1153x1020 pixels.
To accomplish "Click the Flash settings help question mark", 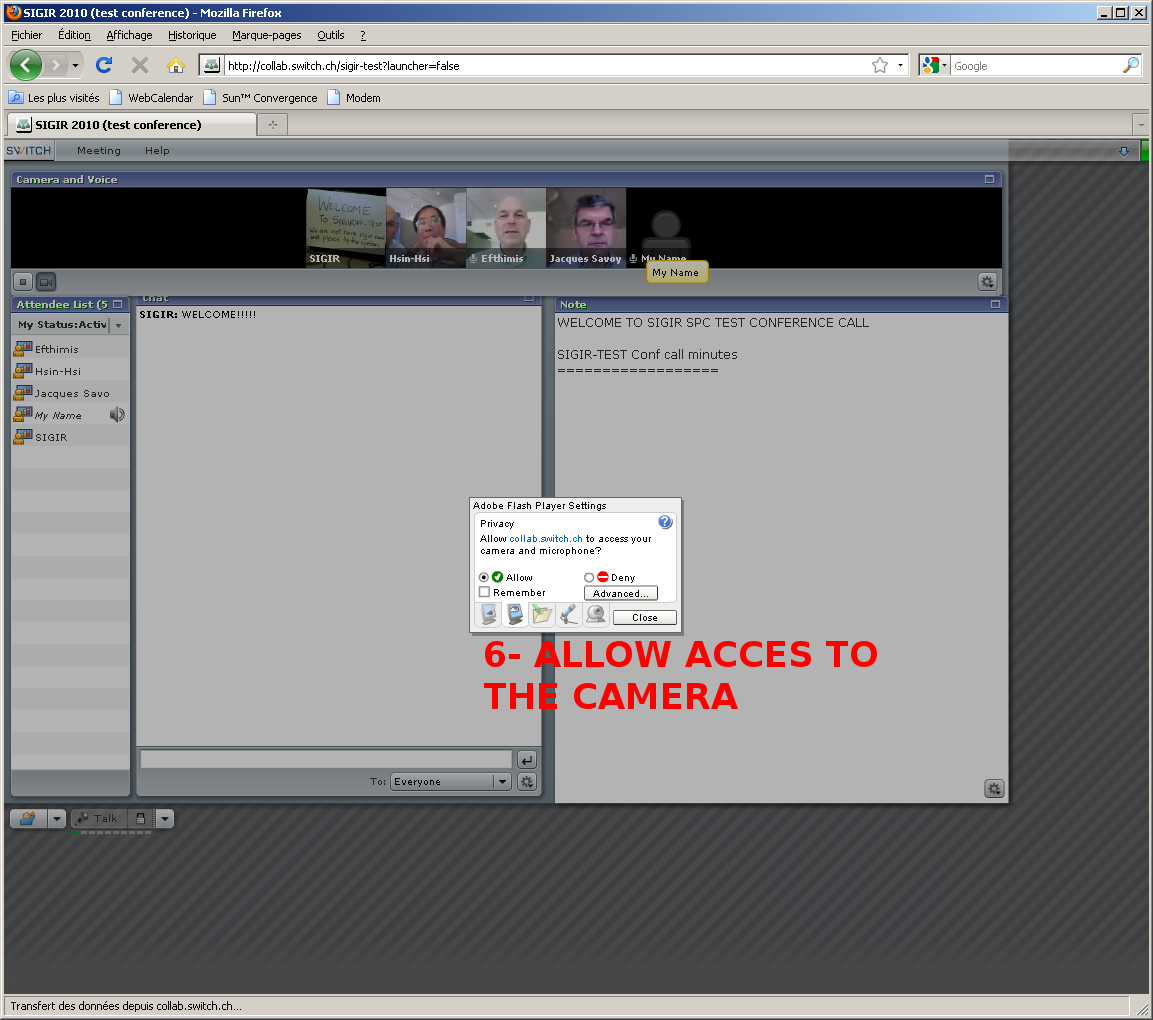I will tap(665, 522).
